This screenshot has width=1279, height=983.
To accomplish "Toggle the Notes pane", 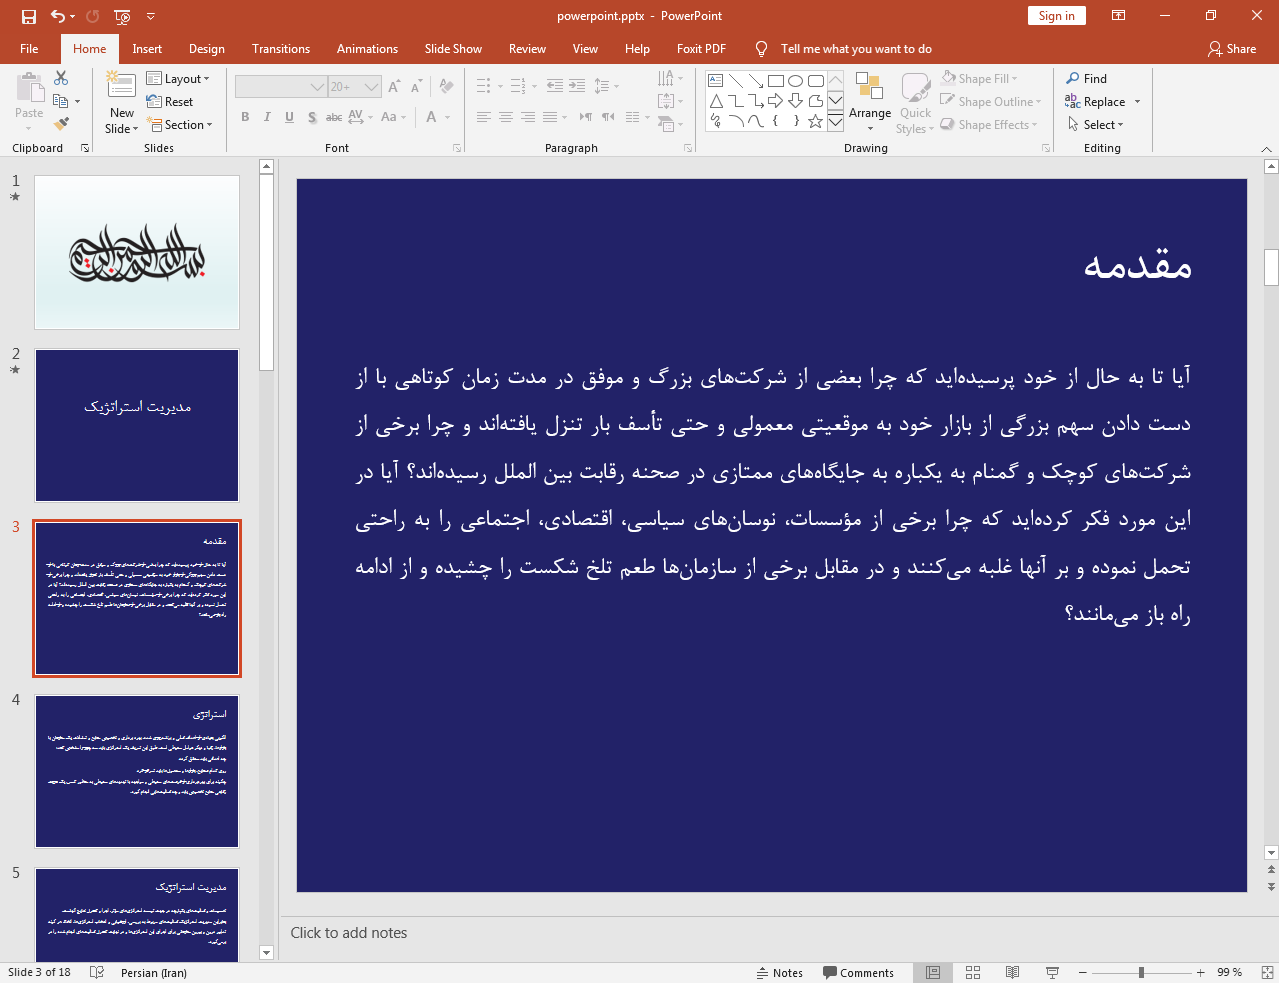I will [x=779, y=973].
